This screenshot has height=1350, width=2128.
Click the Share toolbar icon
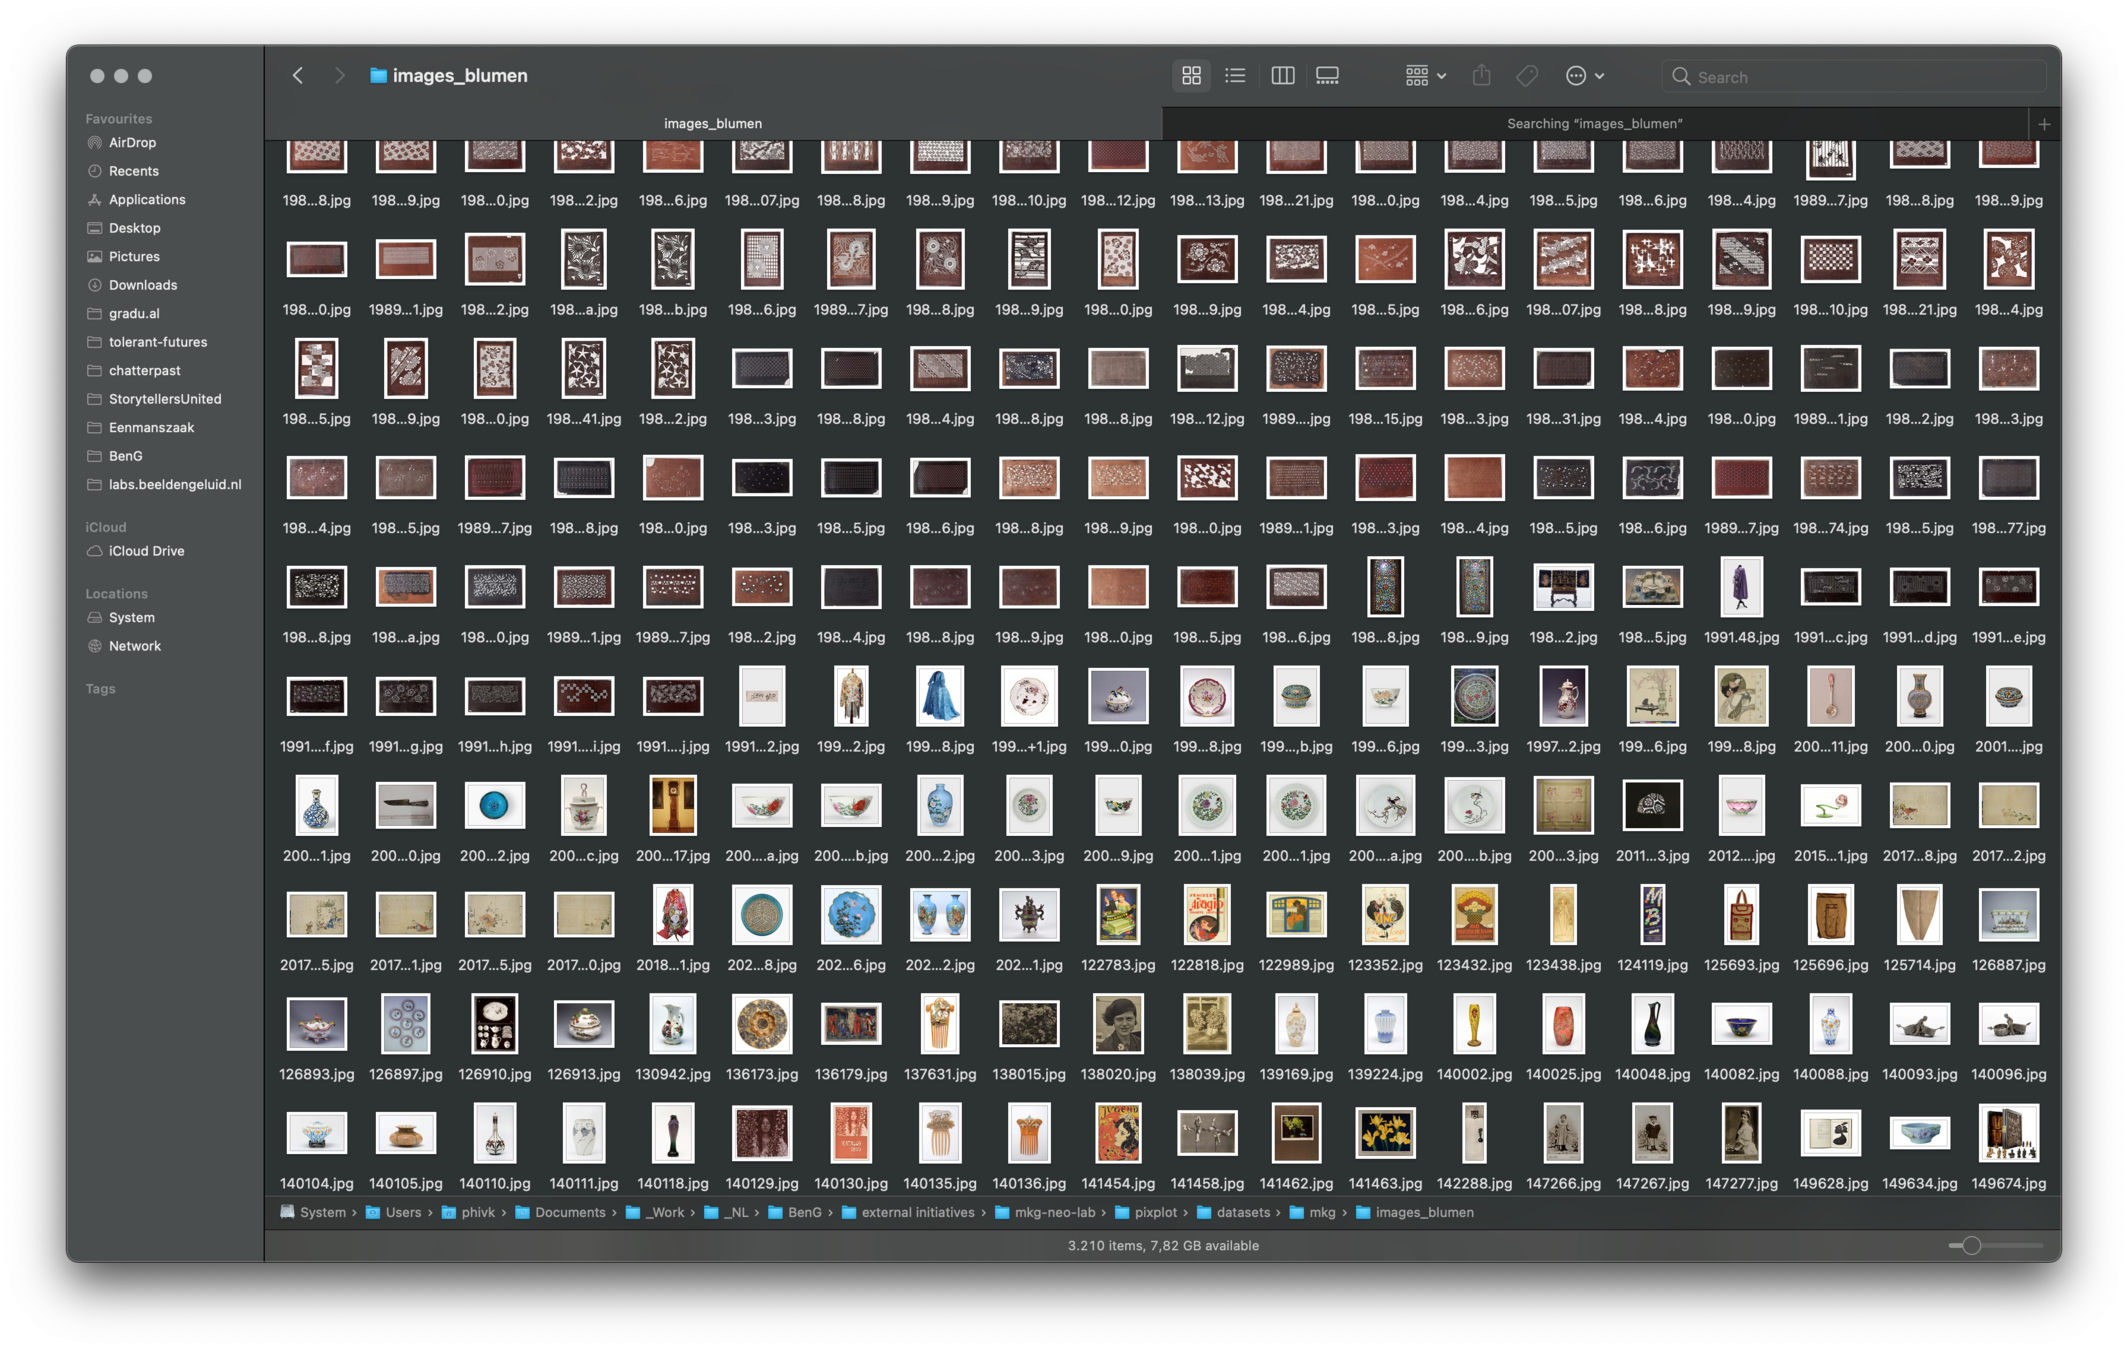click(1481, 76)
